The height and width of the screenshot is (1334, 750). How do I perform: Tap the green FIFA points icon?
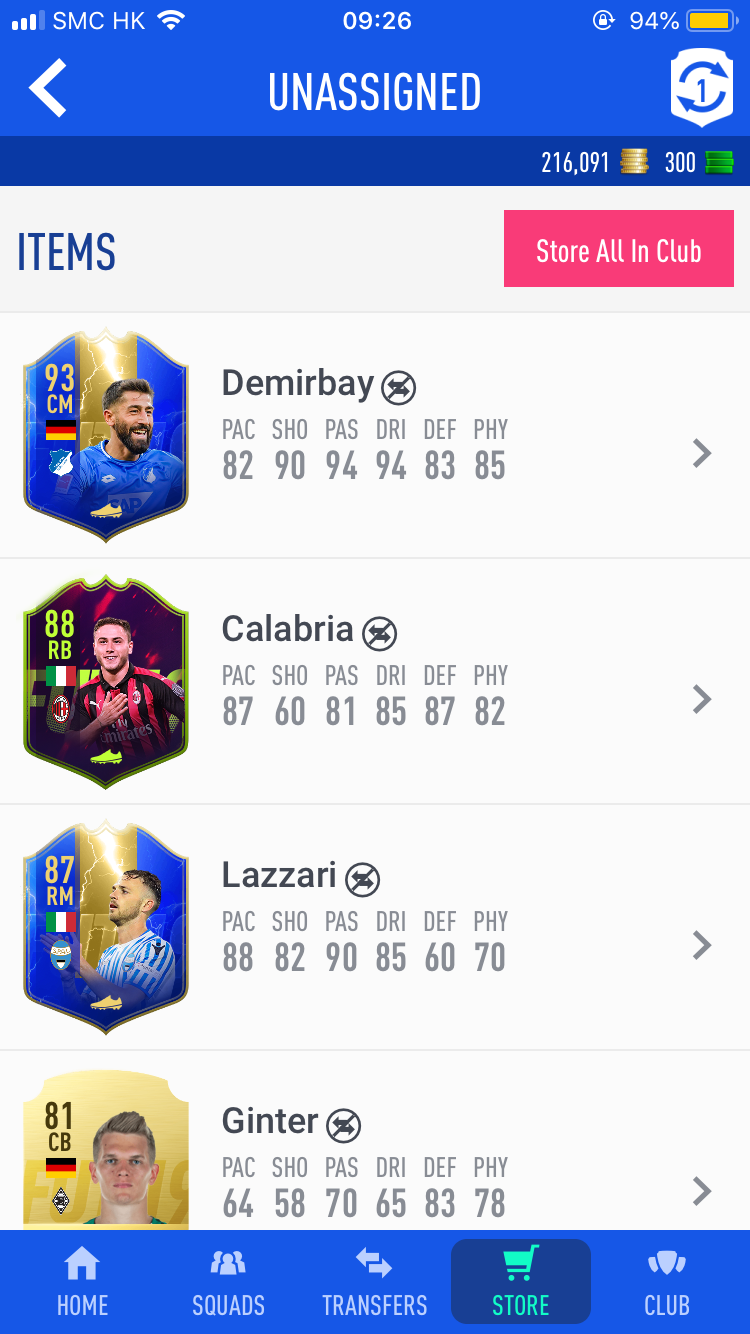coord(719,162)
